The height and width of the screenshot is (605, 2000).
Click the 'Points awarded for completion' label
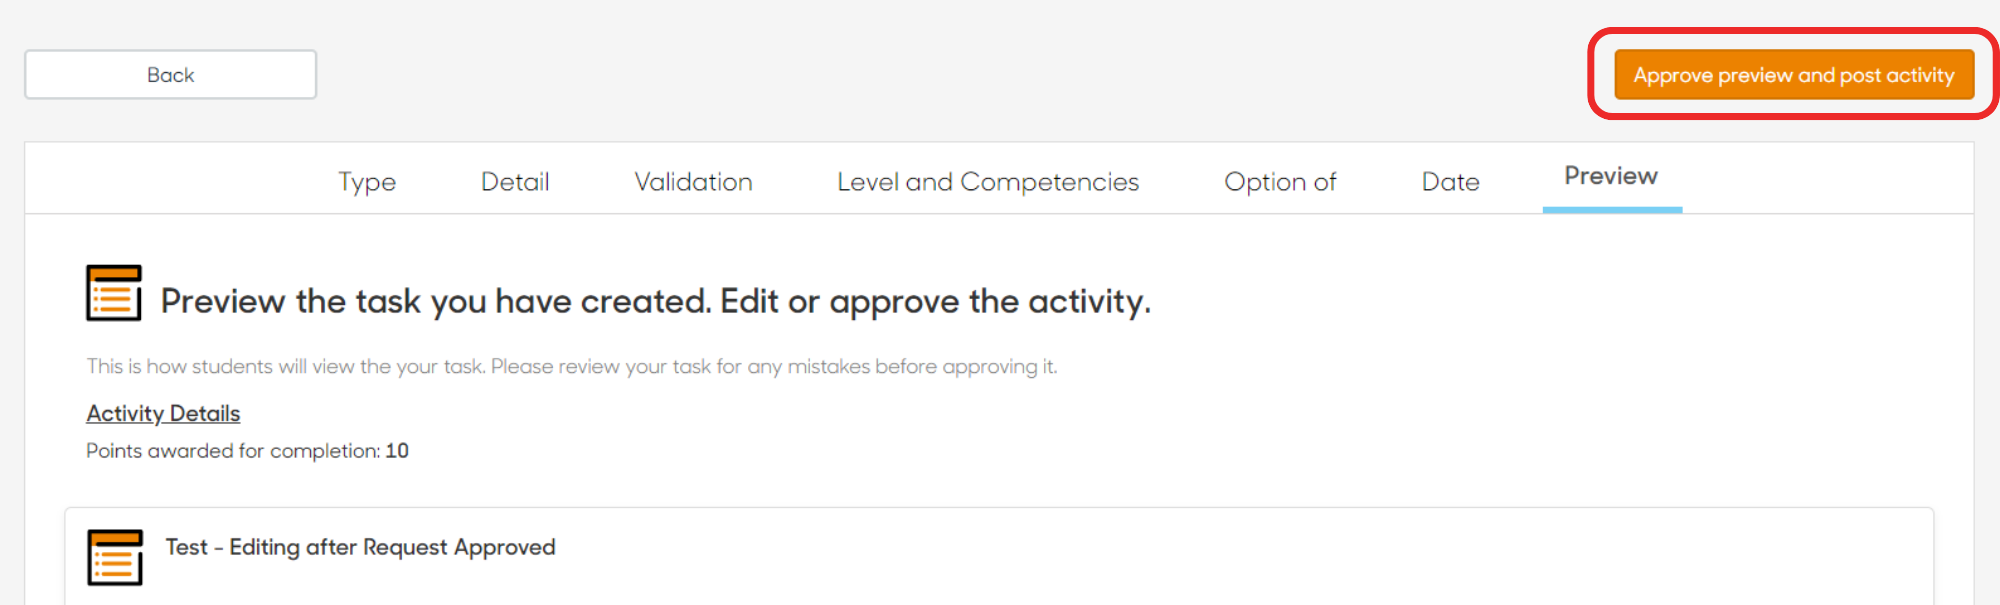233,451
